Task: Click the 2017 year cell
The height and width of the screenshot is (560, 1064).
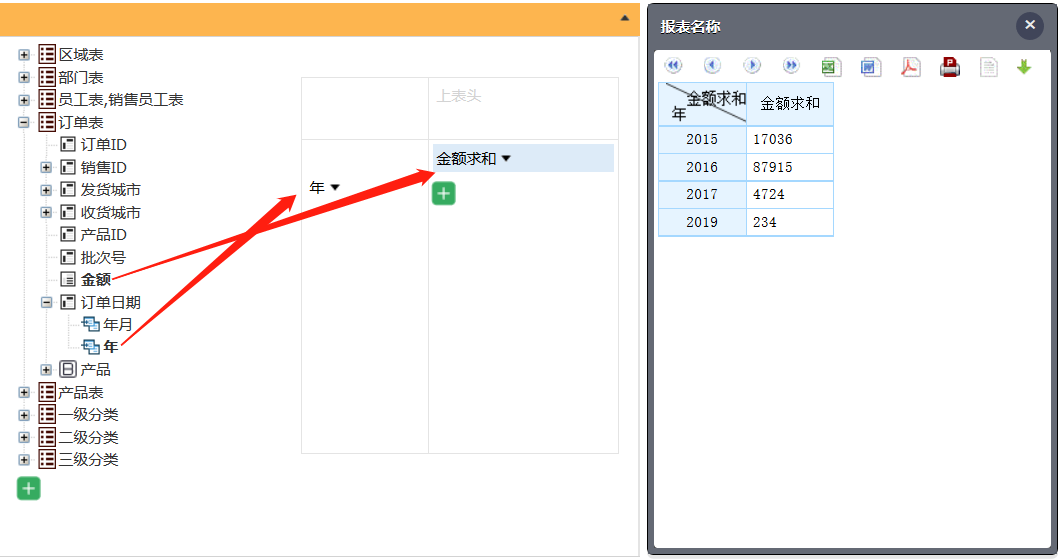Action: [x=702, y=194]
